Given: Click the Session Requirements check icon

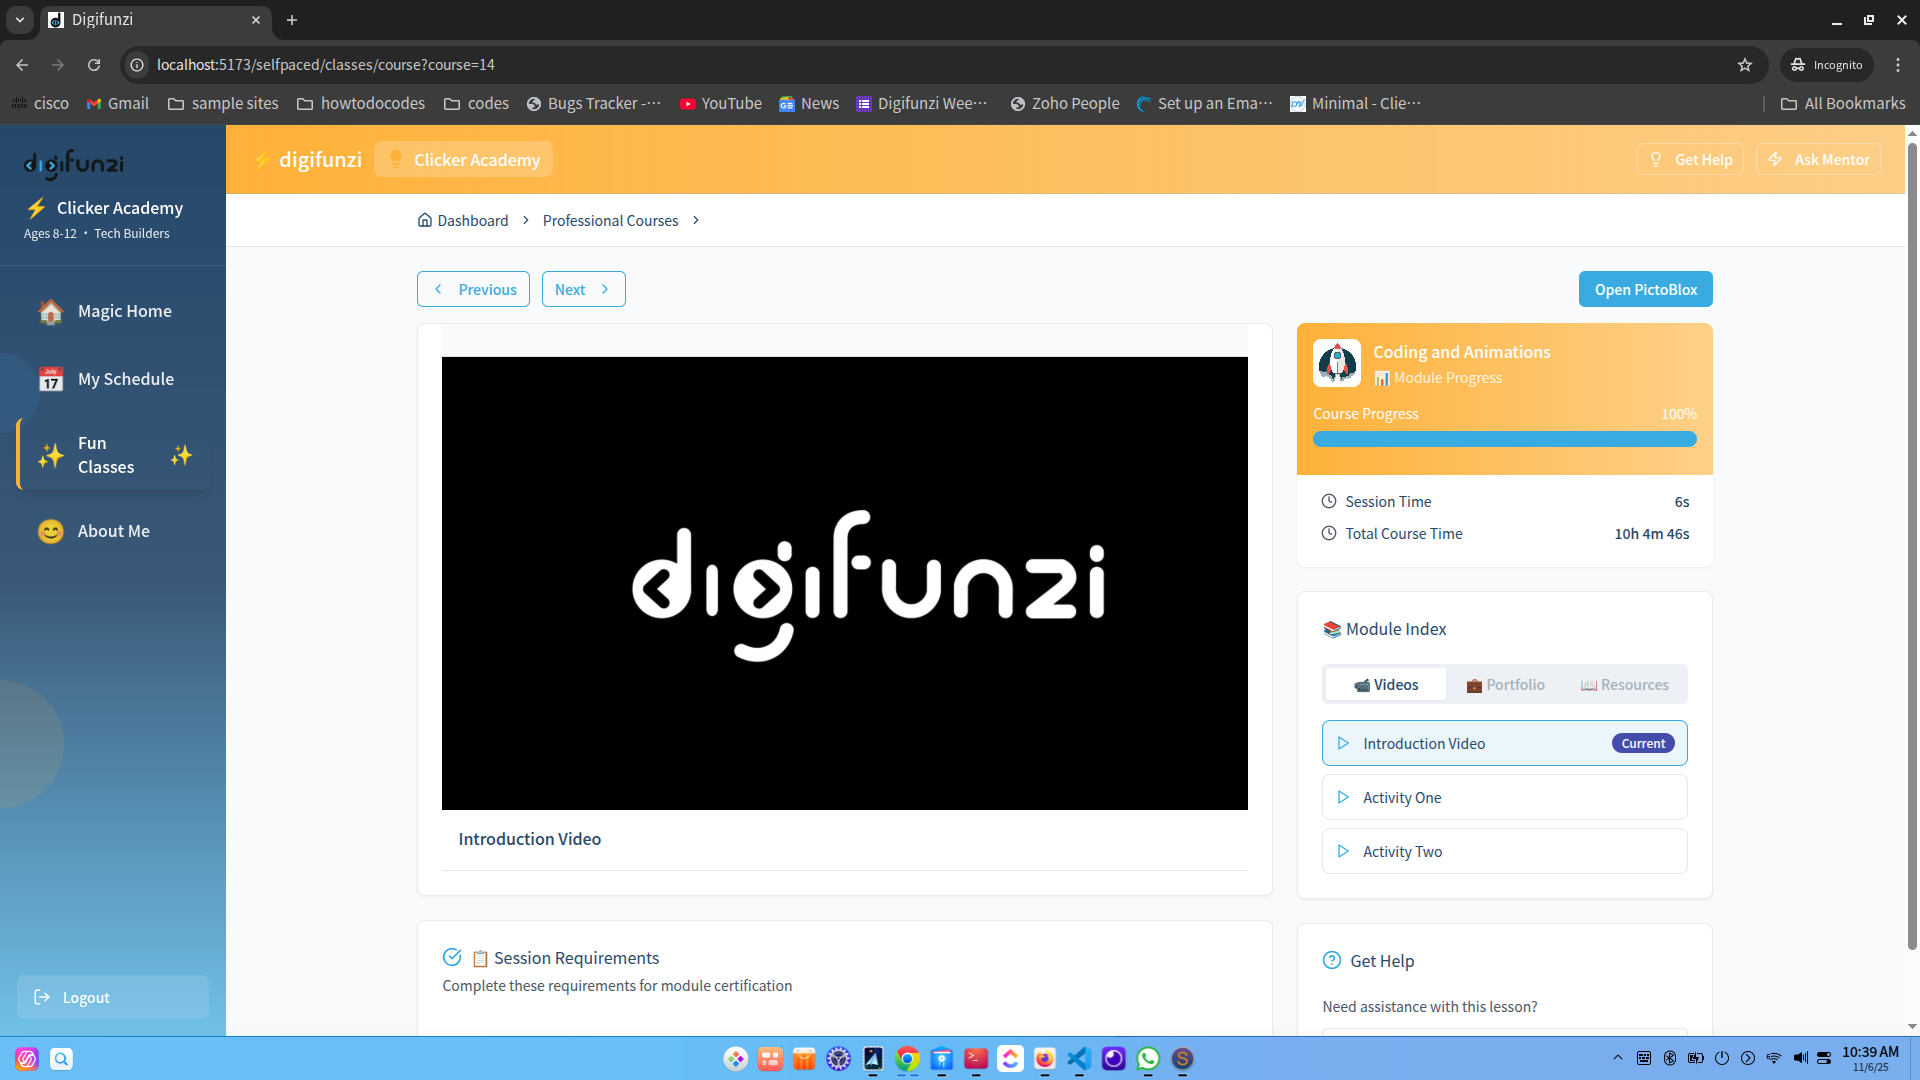Looking at the screenshot, I should tap(452, 958).
